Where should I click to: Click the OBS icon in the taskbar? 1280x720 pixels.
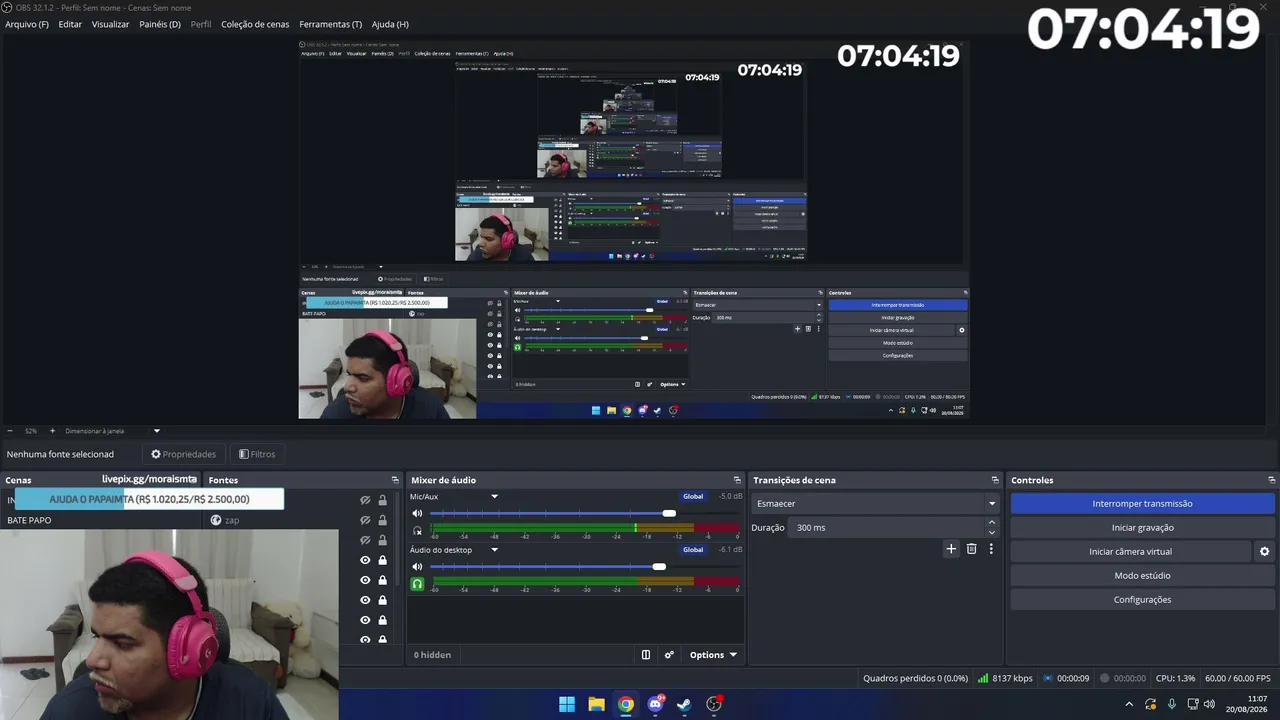(x=714, y=704)
